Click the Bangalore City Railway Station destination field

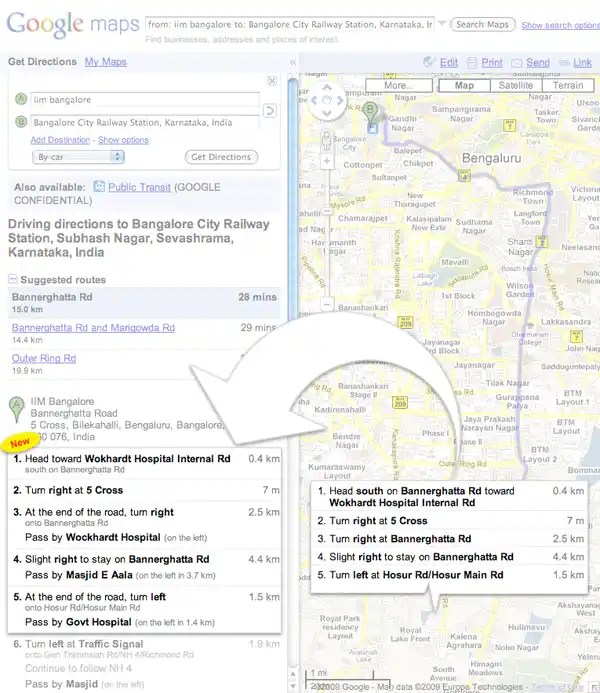pos(145,122)
